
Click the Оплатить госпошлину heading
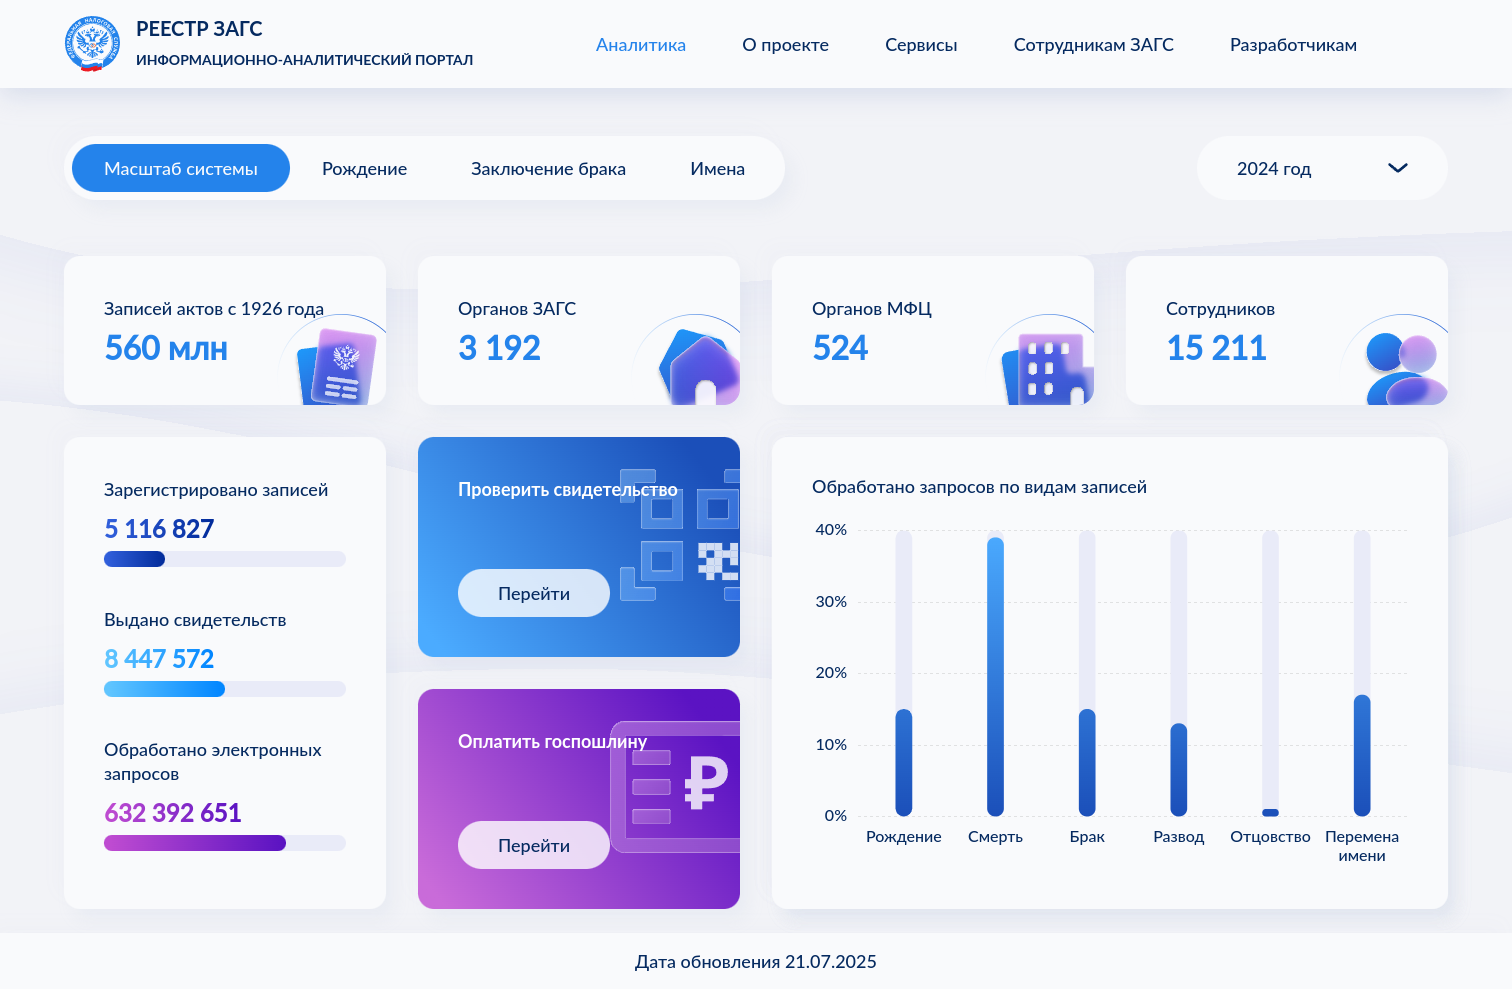pyautogui.click(x=552, y=742)
